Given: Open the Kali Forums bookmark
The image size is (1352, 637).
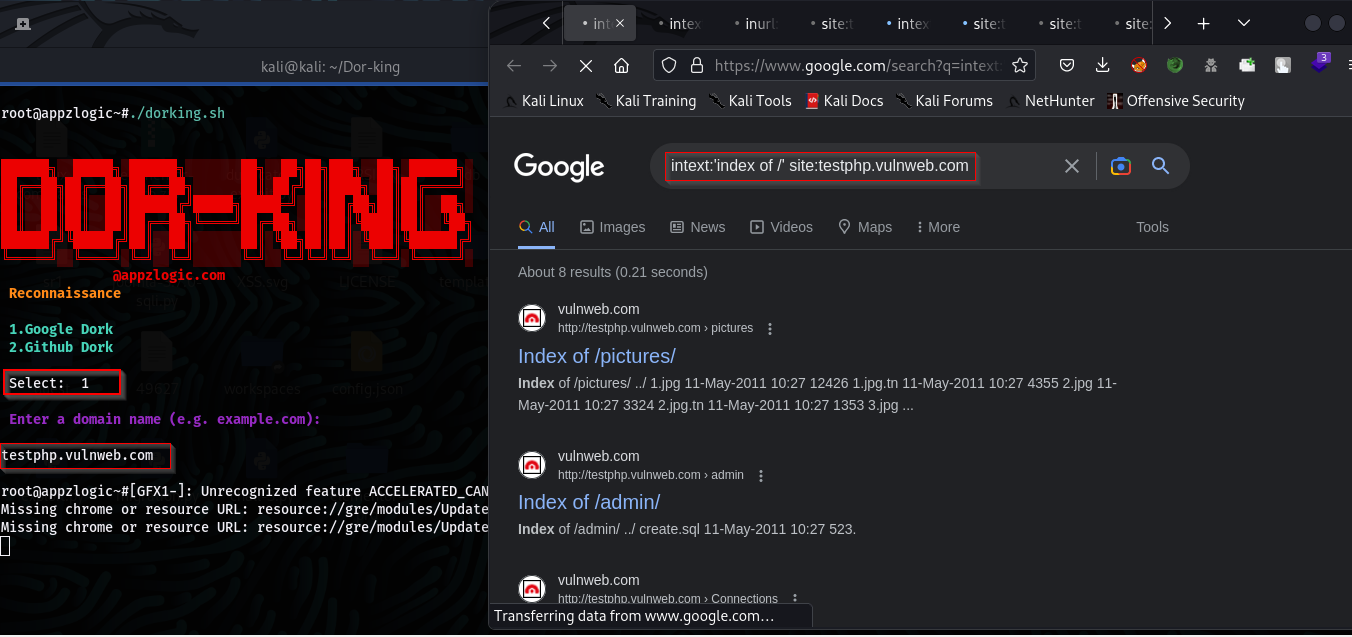Looking at the screenshot, I should 945,101.
